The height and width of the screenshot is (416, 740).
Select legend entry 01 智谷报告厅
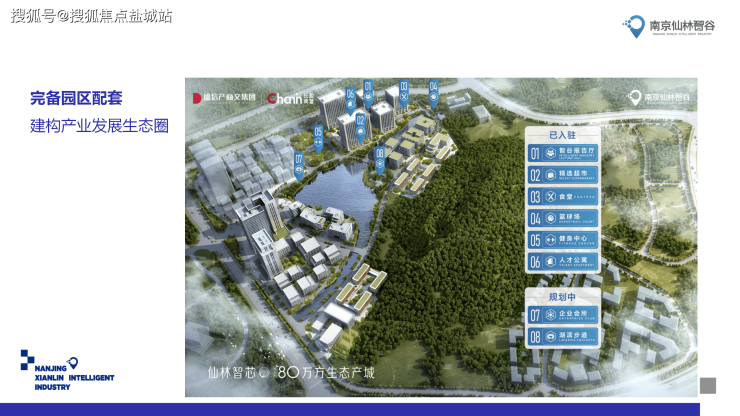[563, 153]
